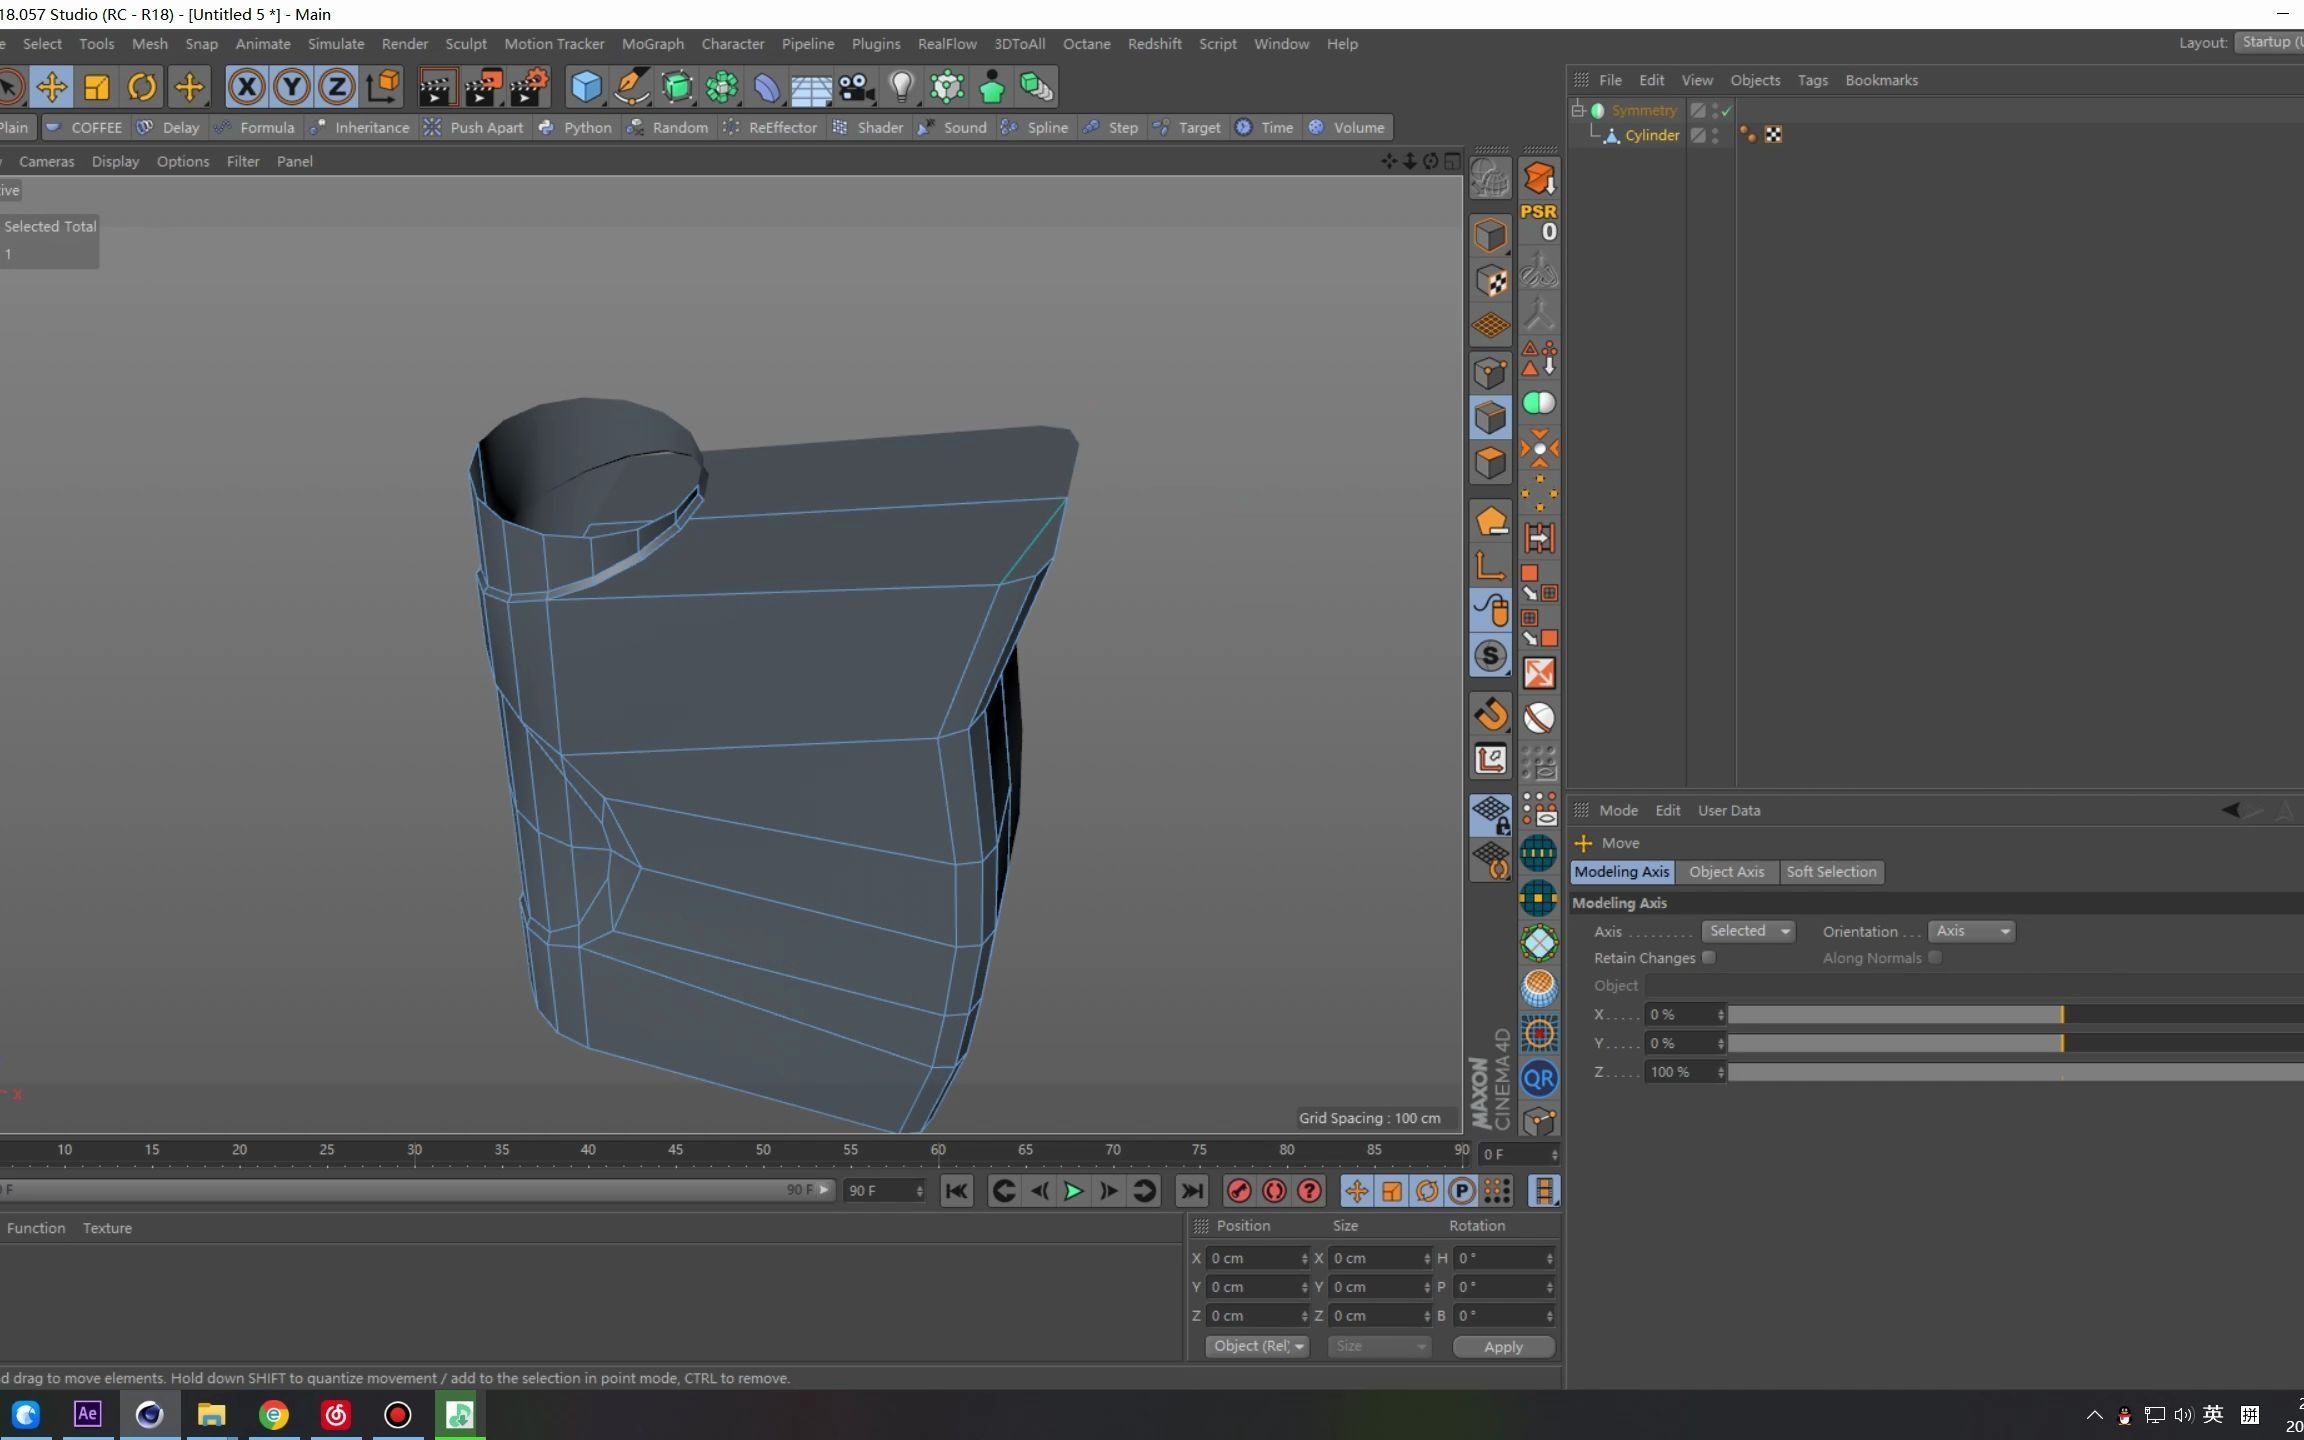Open Object Reference dropdown at bottom
Screen dimensions: 2304x1440
tap(1256, 1345)
